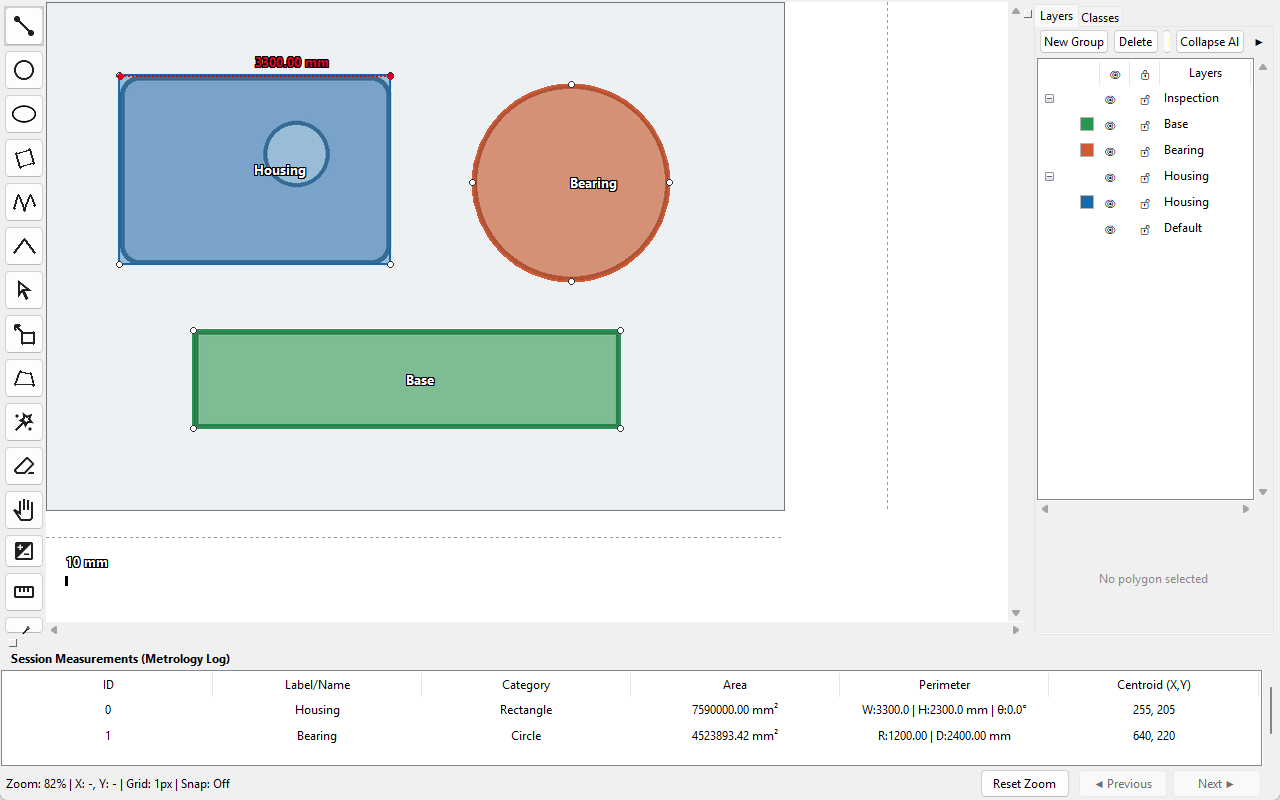Image resolution: width=1280 pixels, height=800 pixels.
Task: Click the canvas horizontal scrollbar right arrow
Action: point(1016,630)
